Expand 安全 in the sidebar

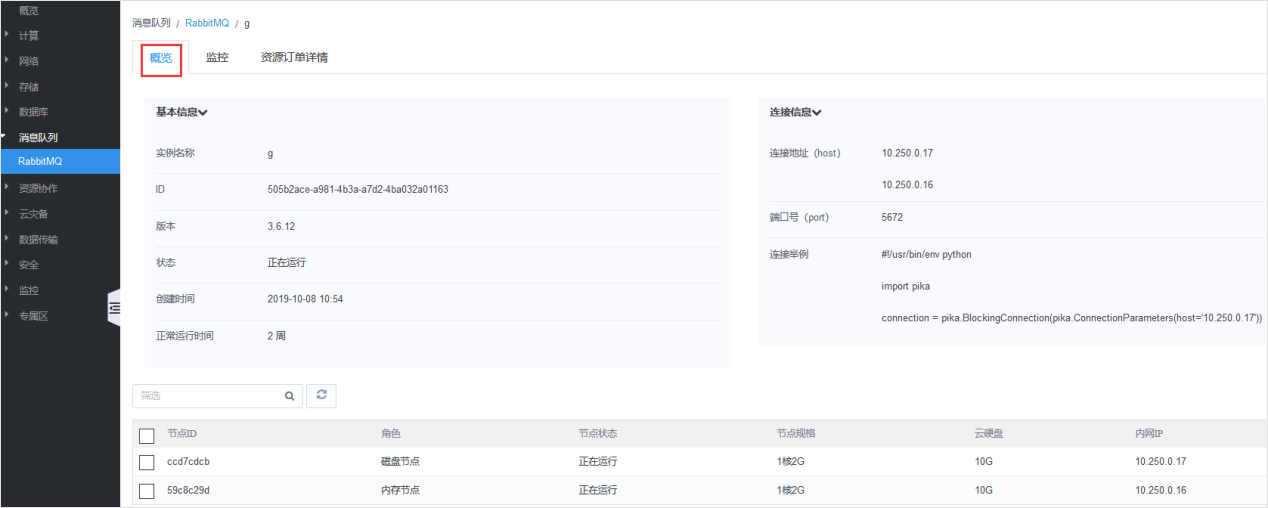tap(29, 265)
